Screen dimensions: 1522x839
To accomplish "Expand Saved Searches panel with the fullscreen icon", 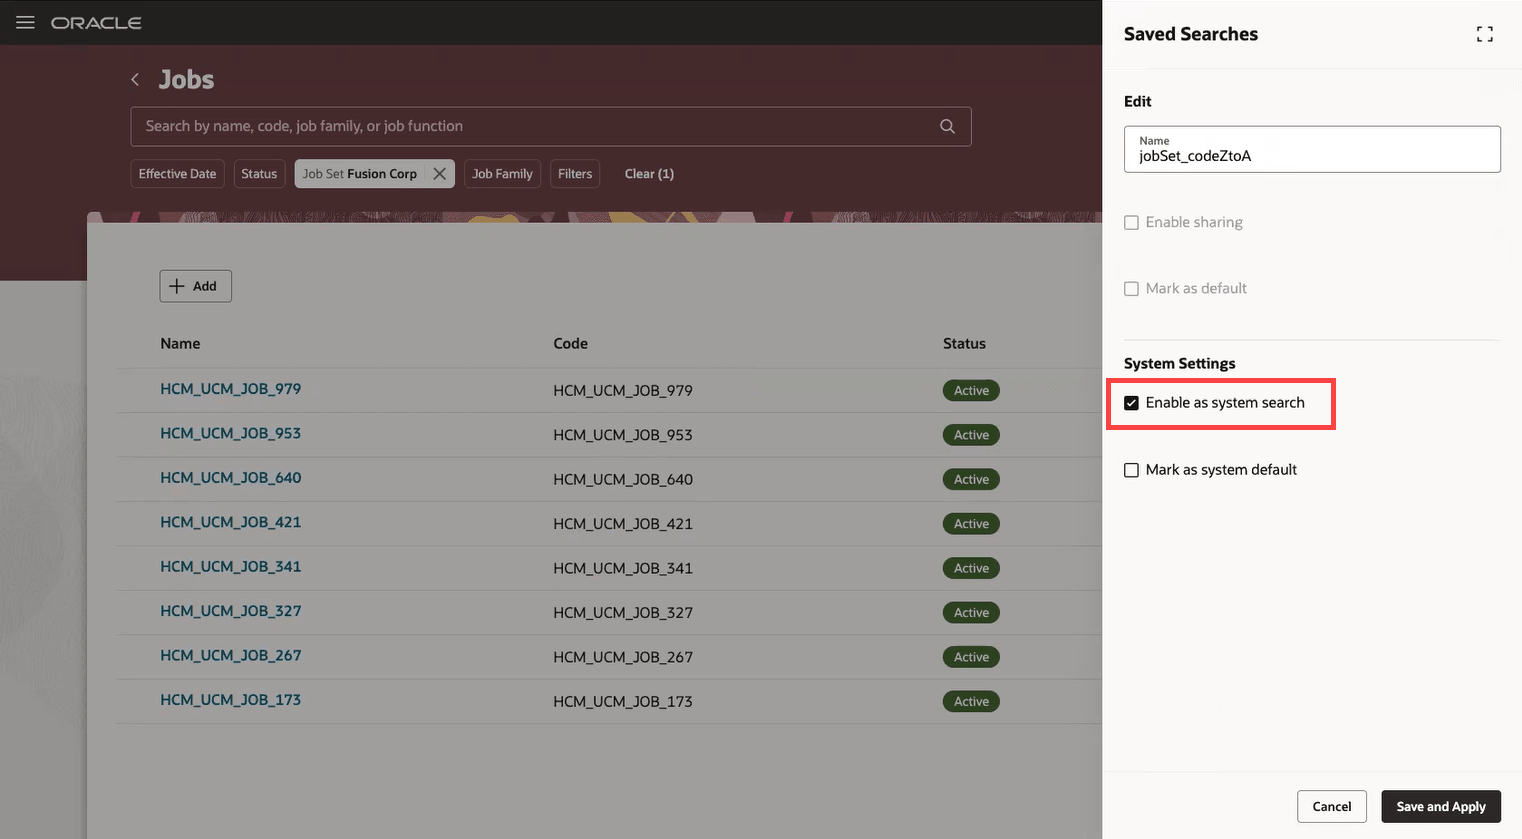I will pyautogui.click(x=1485, y=33).
